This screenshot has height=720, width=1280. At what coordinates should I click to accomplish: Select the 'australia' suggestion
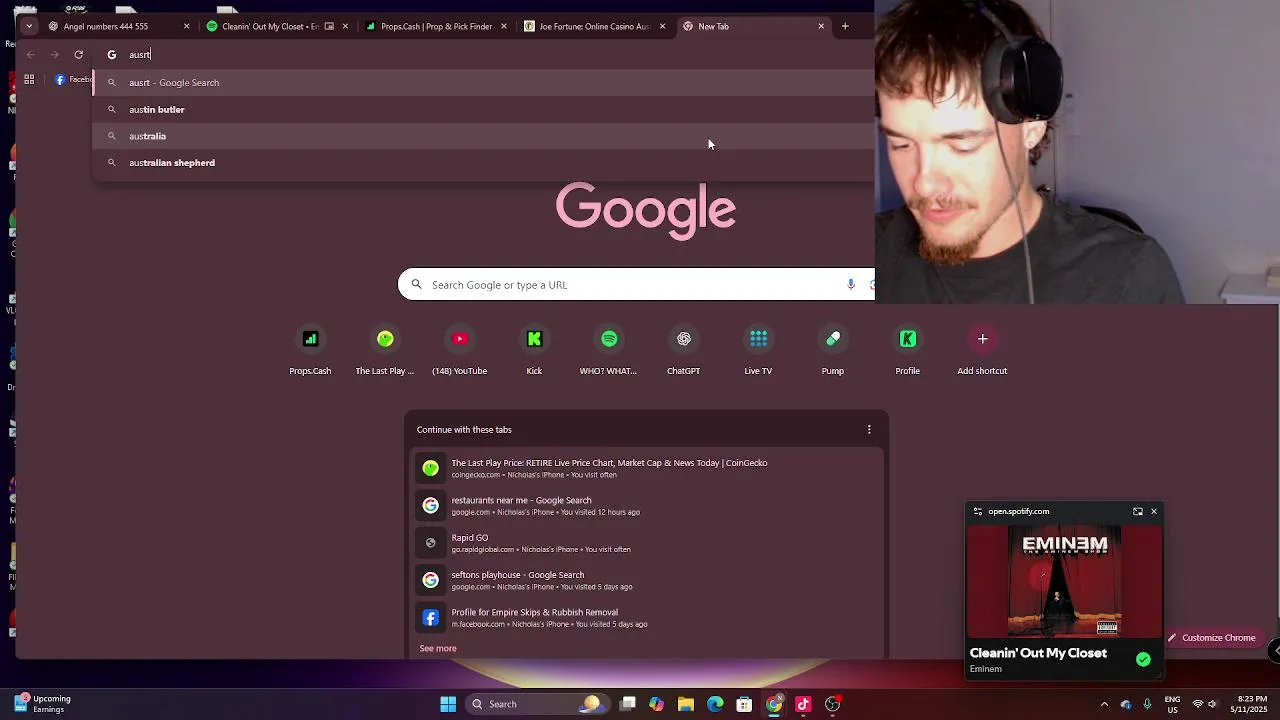(x=483, y=136)
